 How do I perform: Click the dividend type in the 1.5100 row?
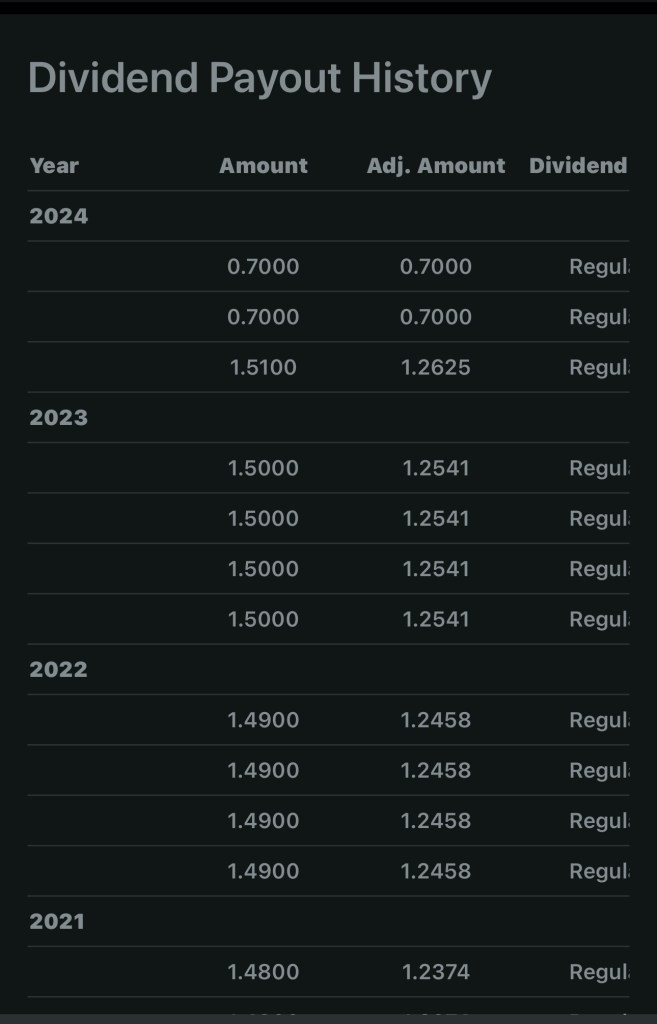pyautogui.click(x=598, y=368)
